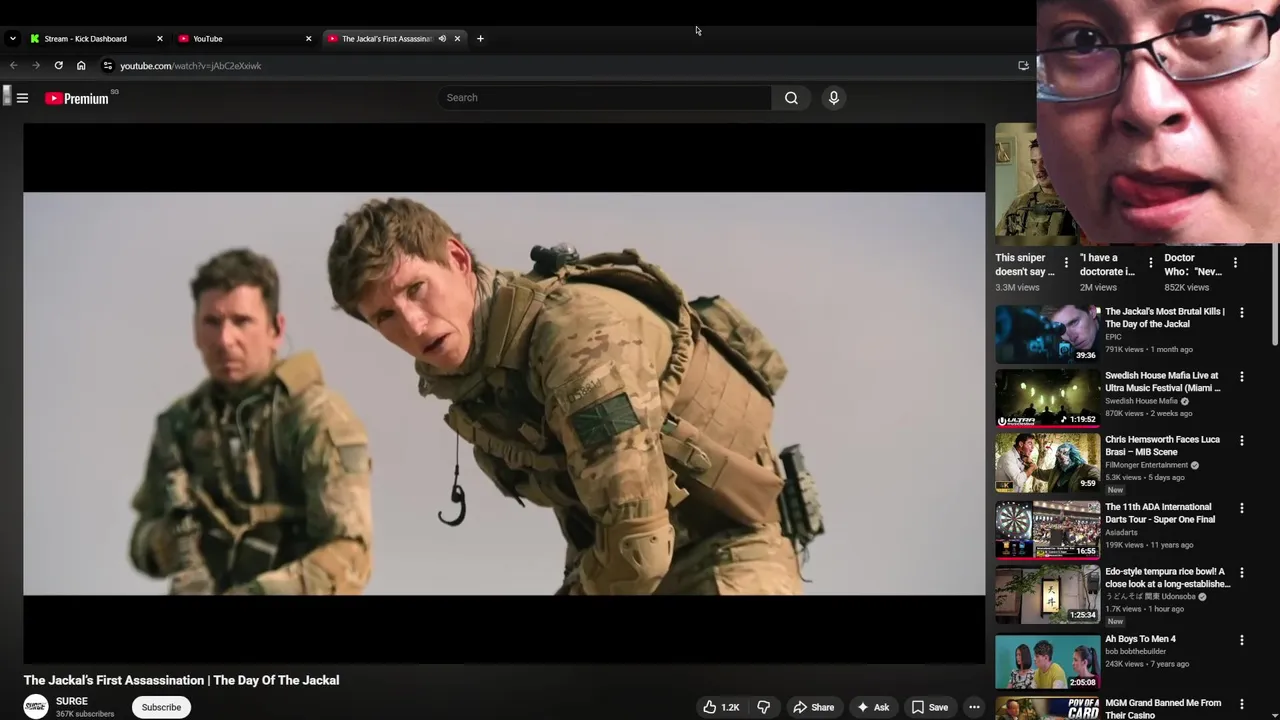Open MGM Grand Banned Me video title
This screenshot has width=1280, height=720.
[x=1163, y=709]
